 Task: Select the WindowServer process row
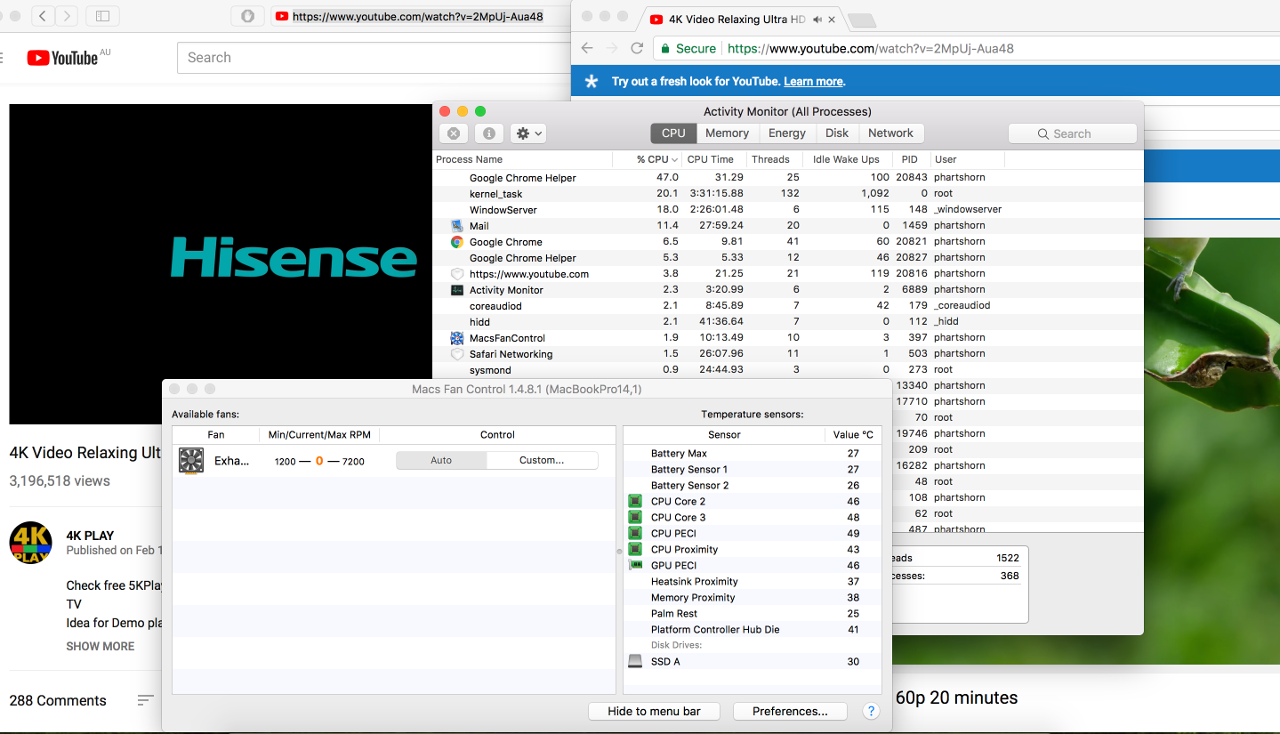pos(788,210)
